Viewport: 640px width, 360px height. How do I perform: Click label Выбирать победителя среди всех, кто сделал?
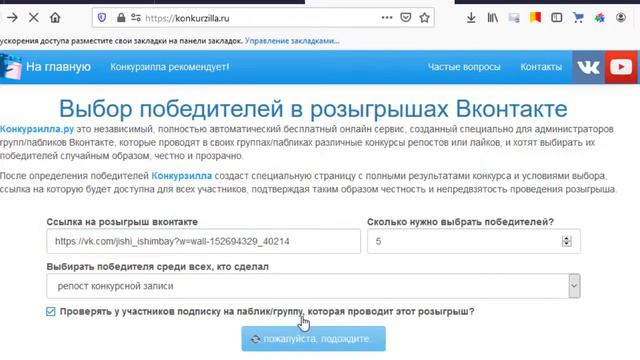coord(158,267)
